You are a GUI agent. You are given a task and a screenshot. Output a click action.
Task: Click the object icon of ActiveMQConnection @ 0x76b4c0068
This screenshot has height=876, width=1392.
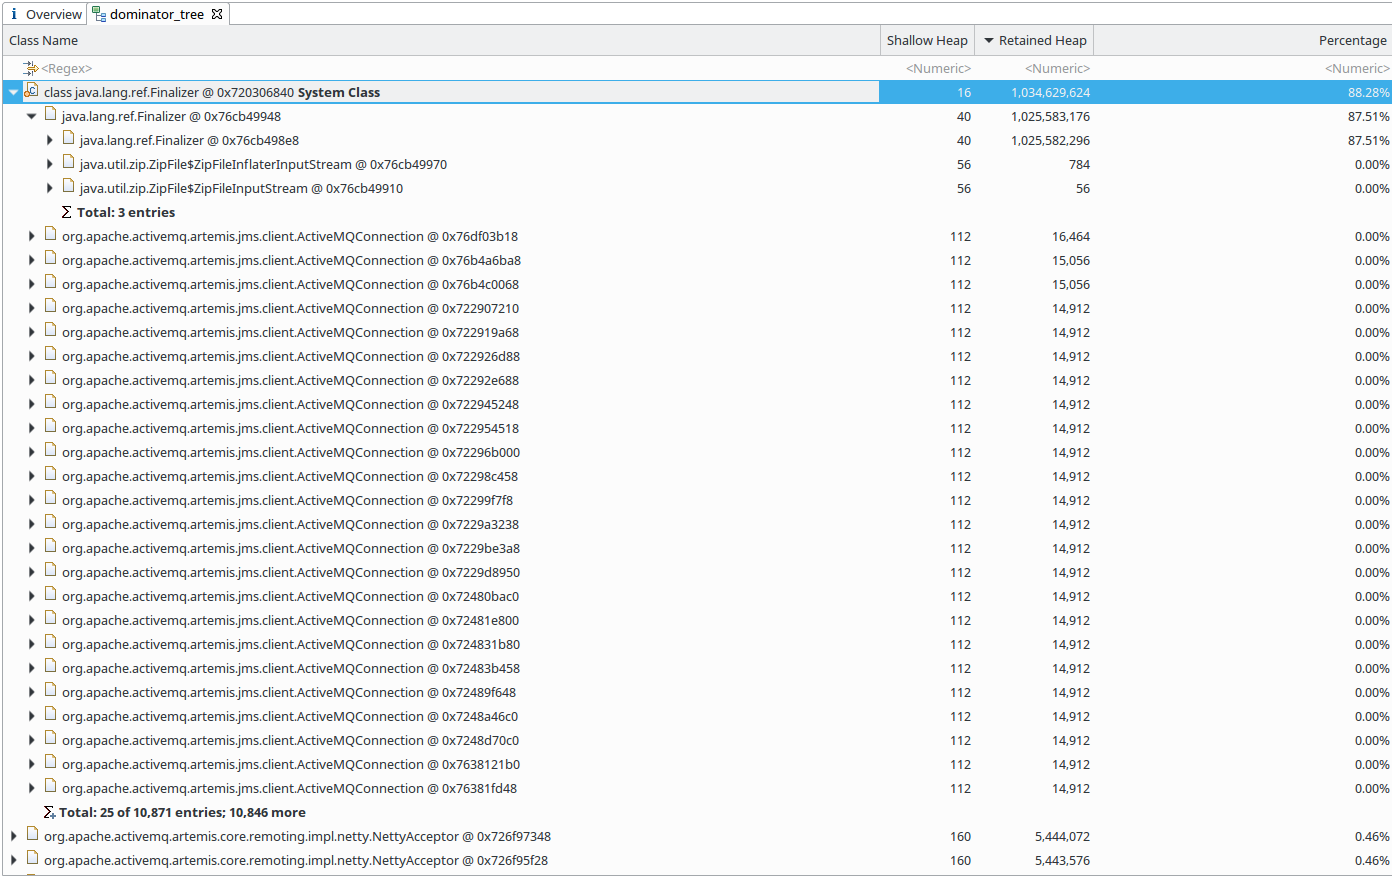click(50, 283)
